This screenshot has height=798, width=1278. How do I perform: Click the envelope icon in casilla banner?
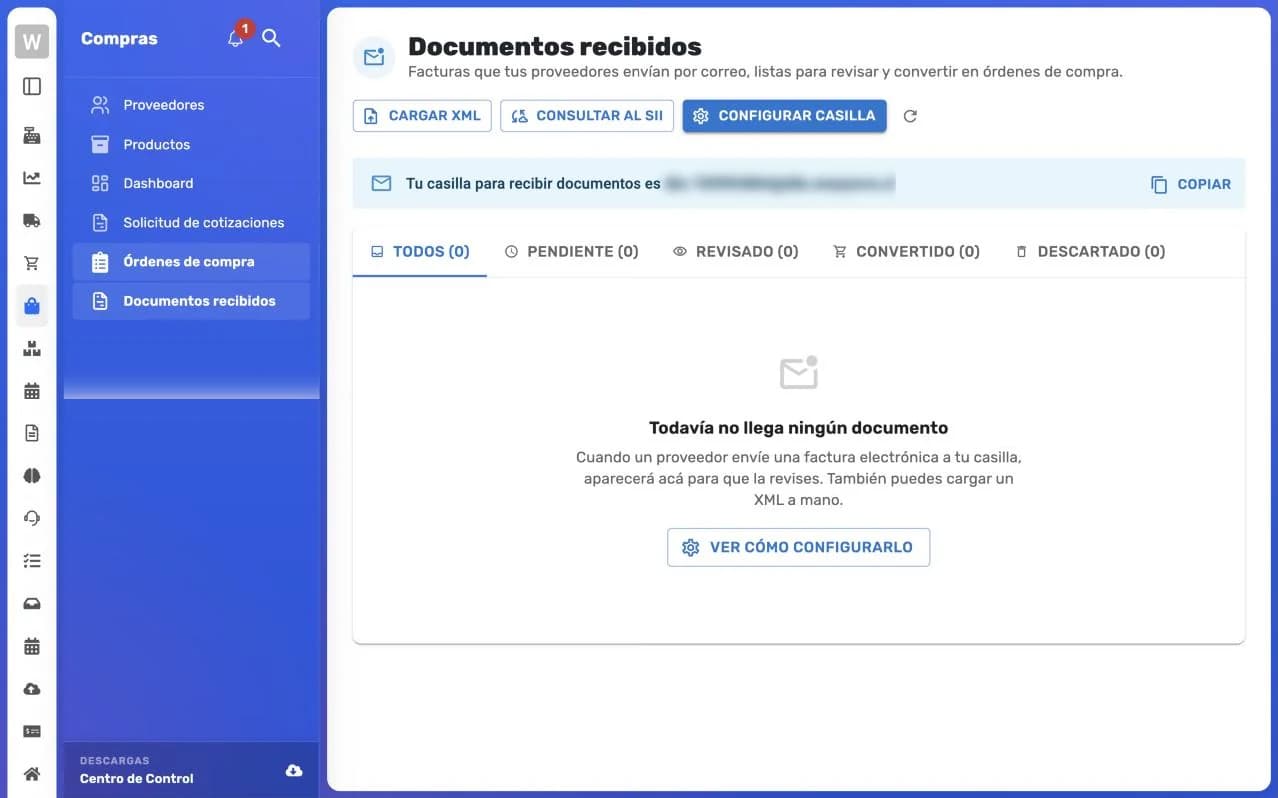pyautogui.click(x=381, y=184)
